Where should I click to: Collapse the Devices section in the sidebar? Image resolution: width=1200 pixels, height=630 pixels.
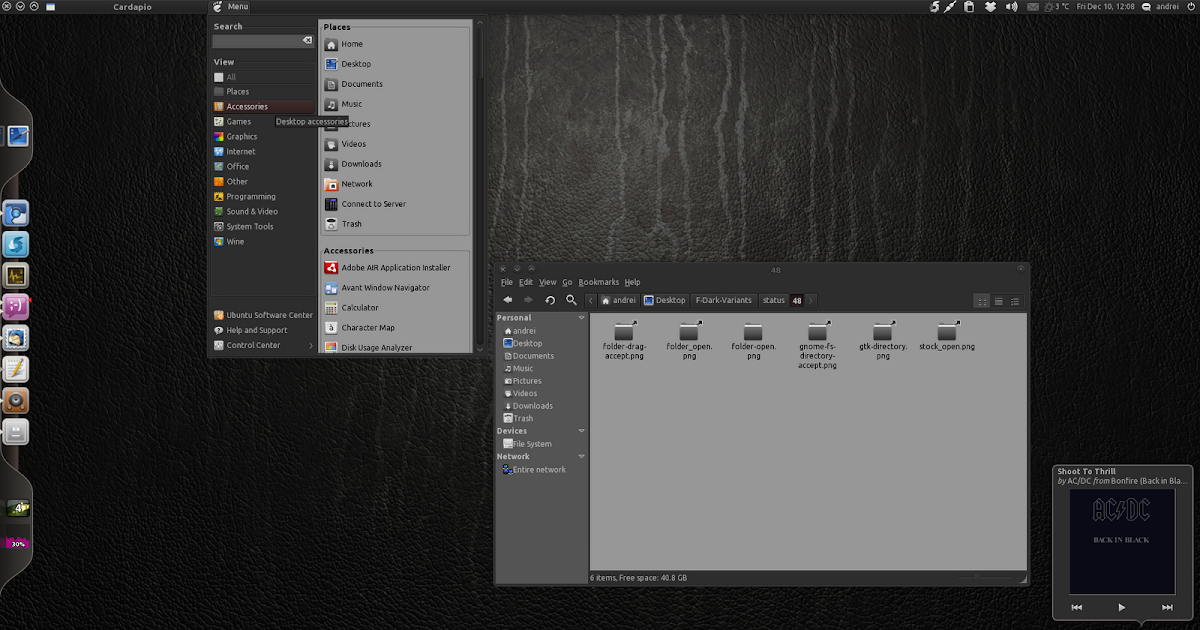[580, 430]
